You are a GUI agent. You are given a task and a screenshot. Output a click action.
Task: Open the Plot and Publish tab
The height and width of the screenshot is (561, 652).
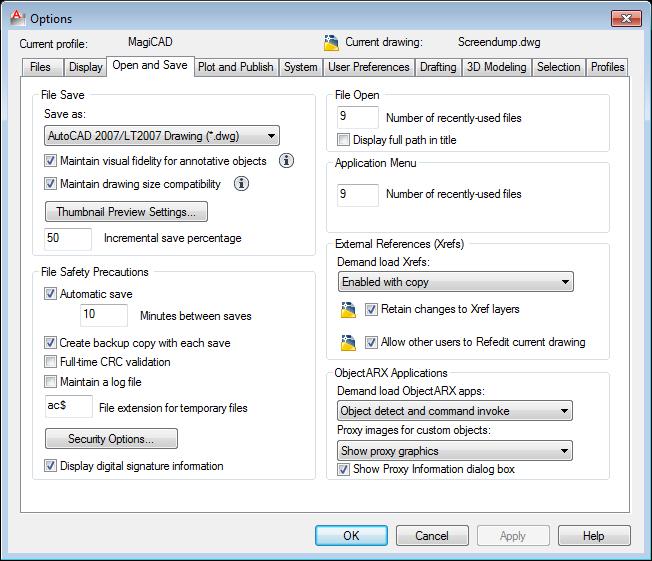click(236, 67)
